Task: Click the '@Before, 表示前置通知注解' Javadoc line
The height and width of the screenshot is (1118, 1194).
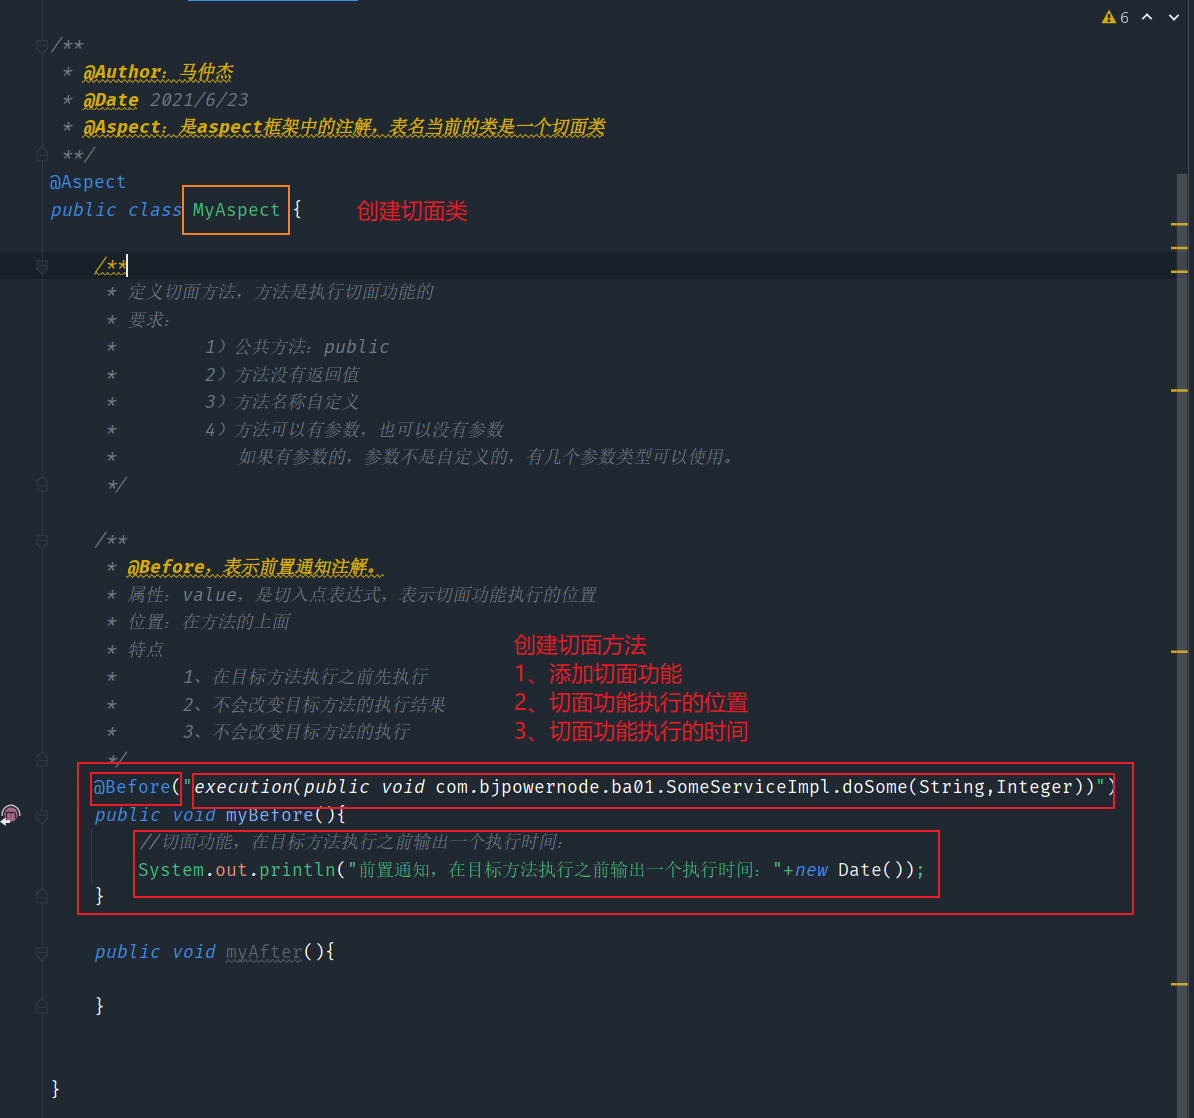Action: (x=255, y=567)
